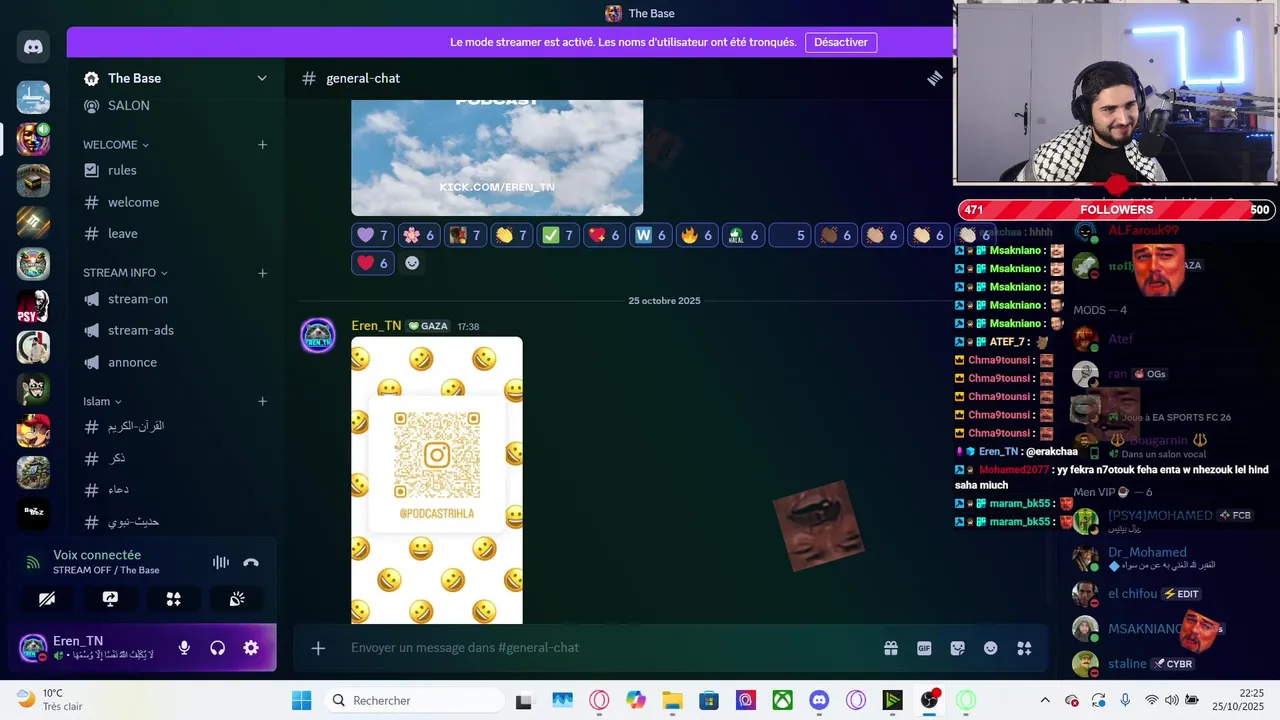Open user settings gear
Viewport: 1280px width, 720px height.
tap(251, 648)
